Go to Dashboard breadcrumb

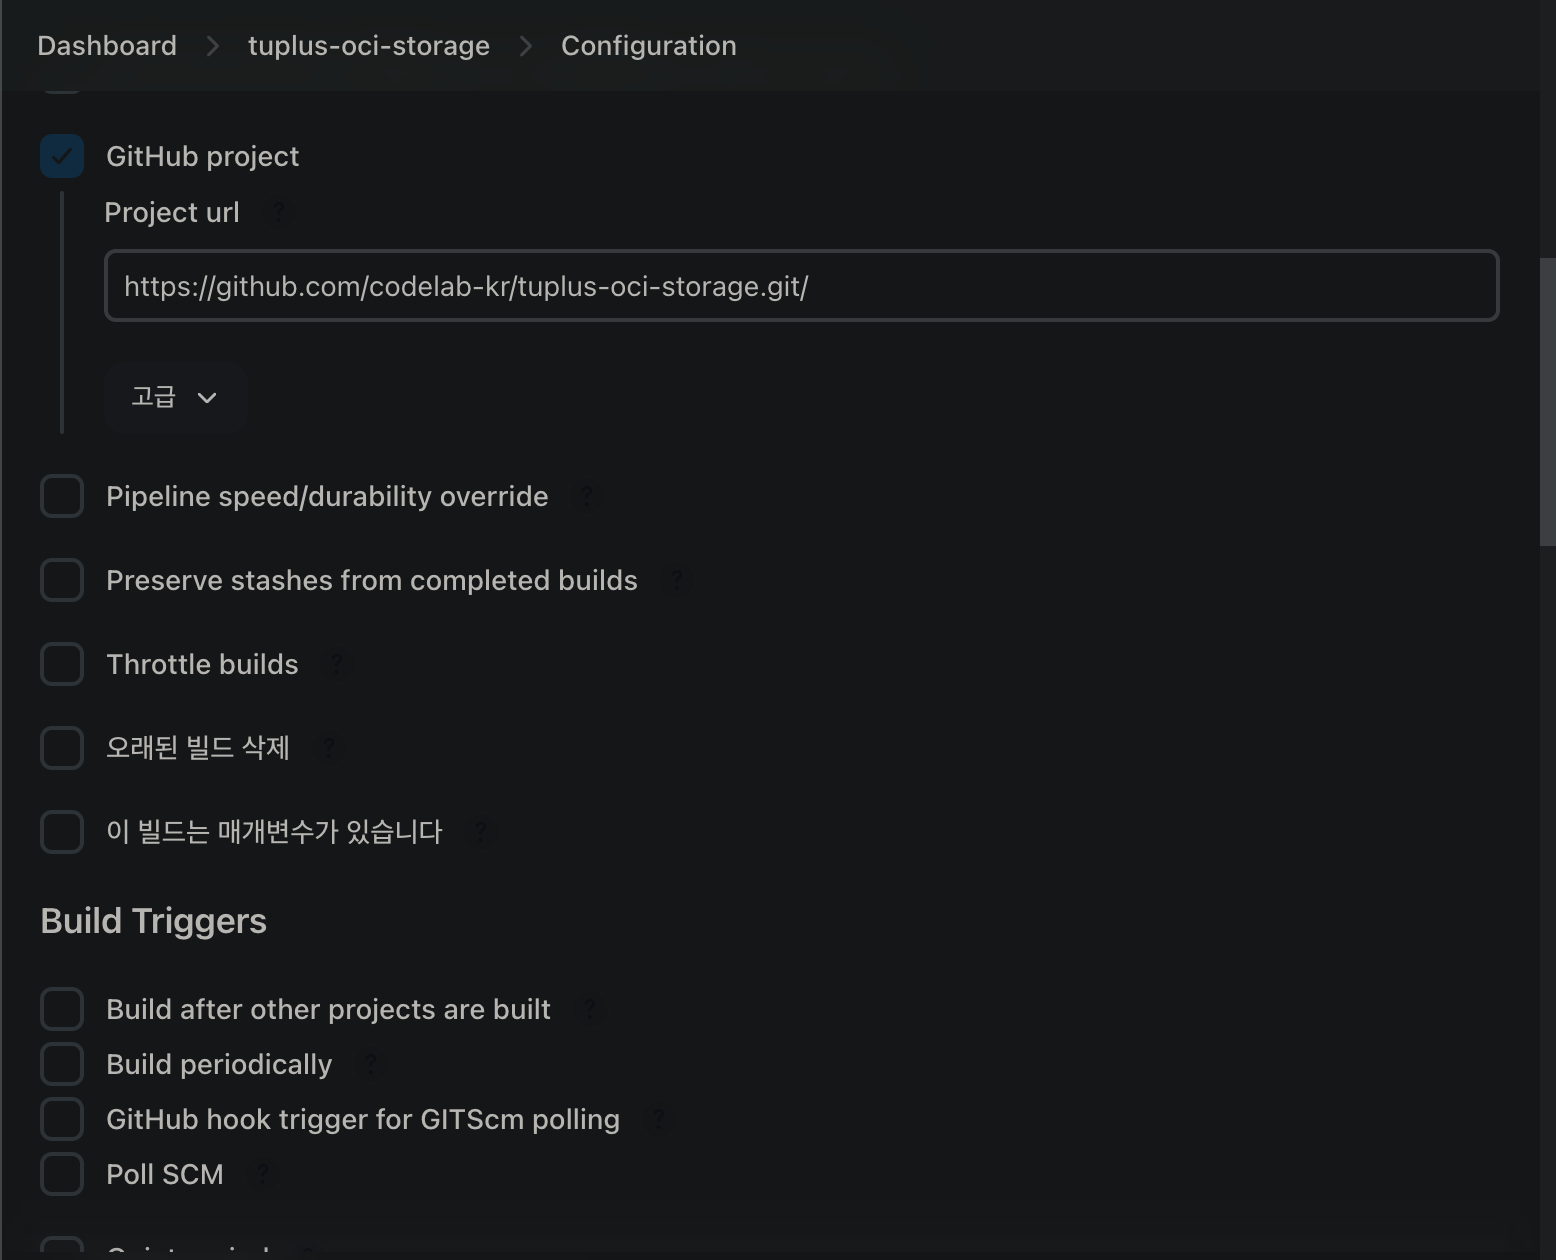click(107, 46)
